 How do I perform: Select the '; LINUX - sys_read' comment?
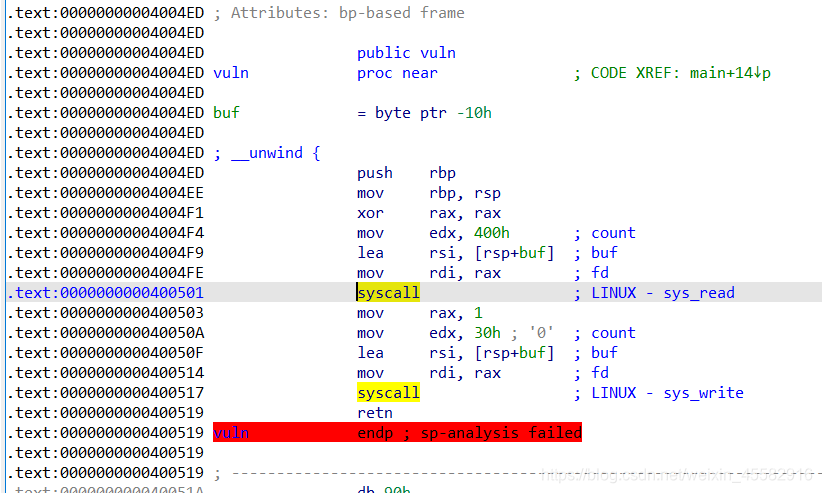pos(654,293)
